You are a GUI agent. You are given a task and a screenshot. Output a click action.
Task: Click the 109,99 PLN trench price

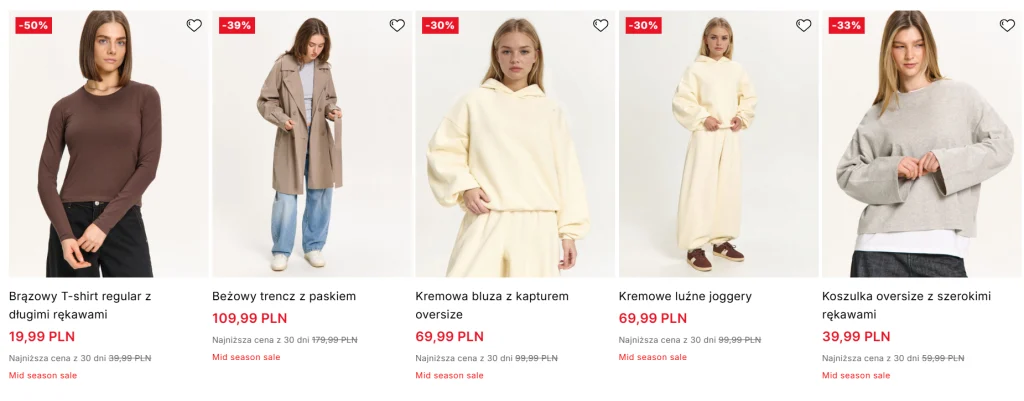pos(249,319)
